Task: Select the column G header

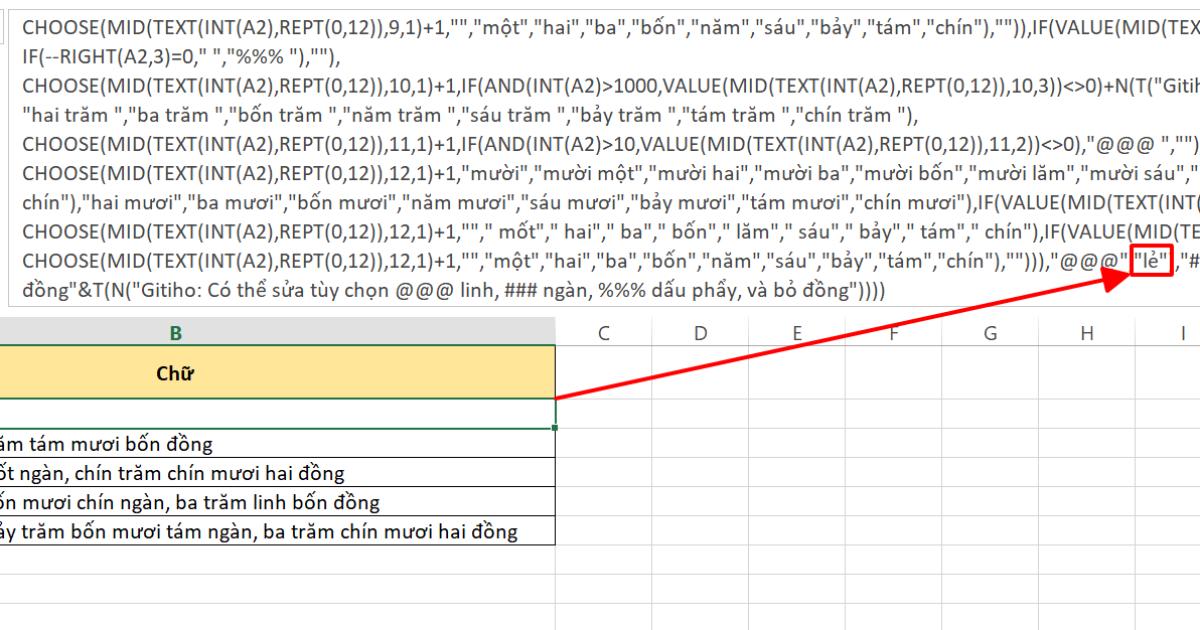Action: pos(988,335)
